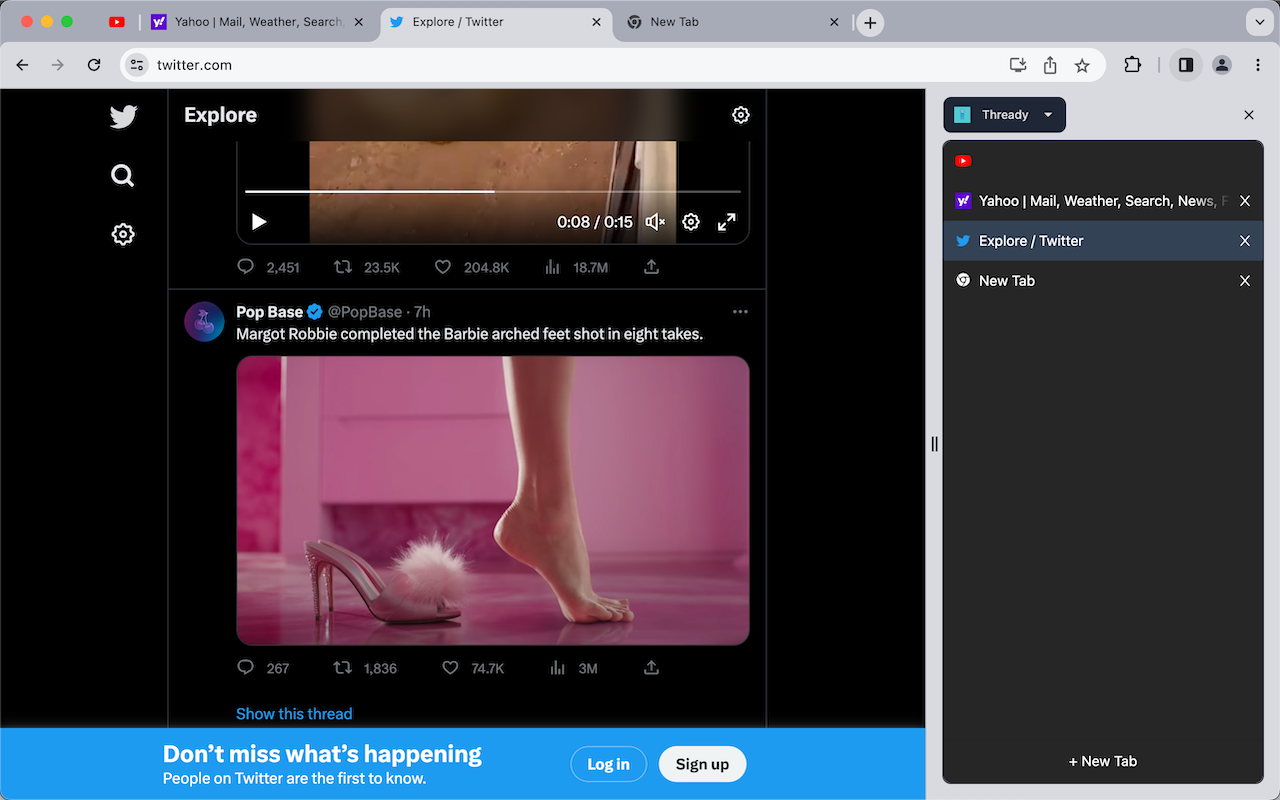This screenshot has height=800, width=1280.
Task: Toggle the browser side panel
Action: pyautogui.click(x=1186, y=65)
